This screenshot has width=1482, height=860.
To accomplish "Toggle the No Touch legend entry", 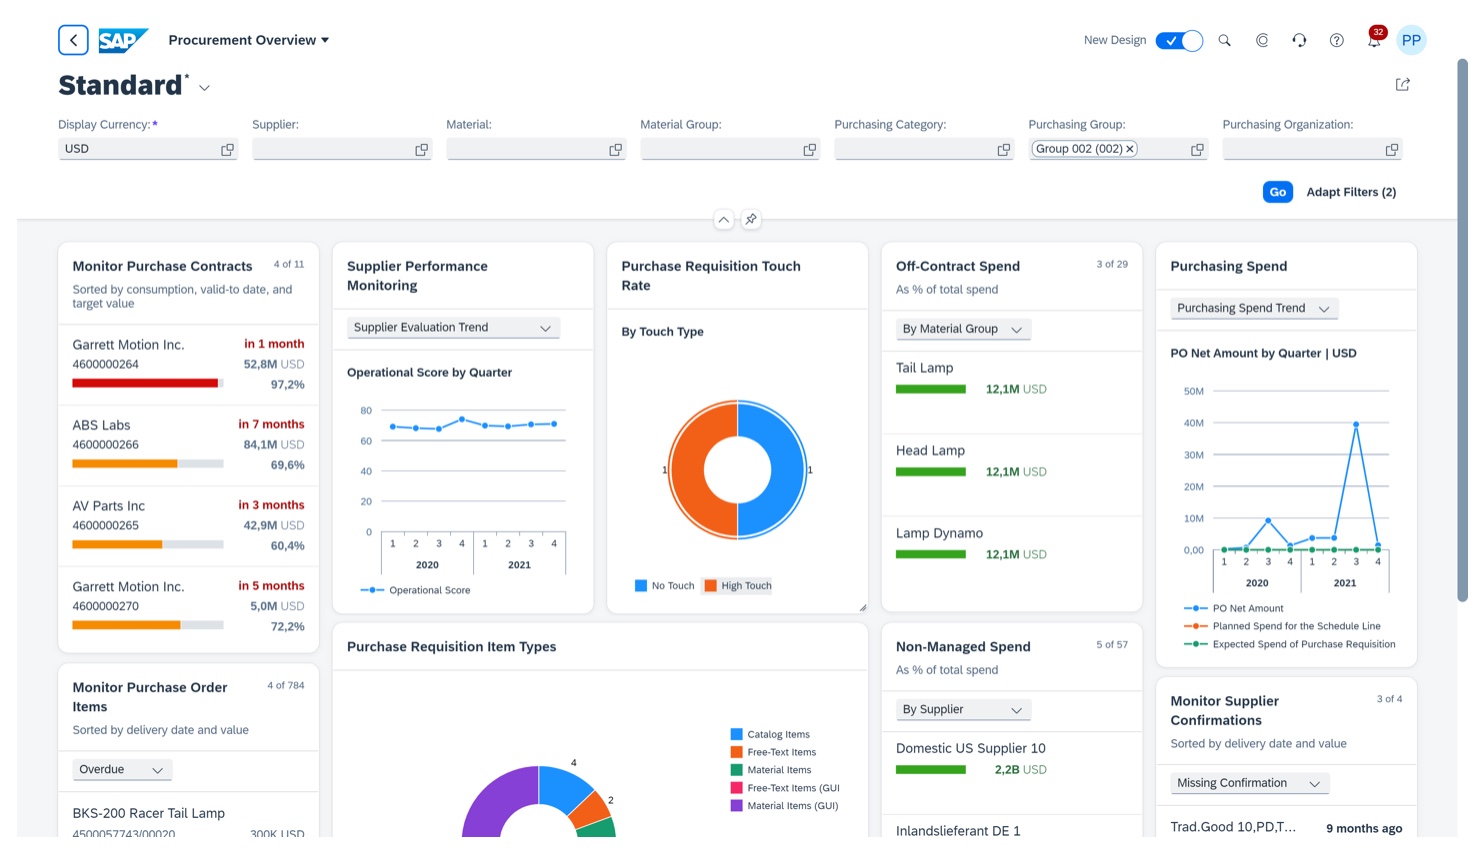I will (664, 586).
